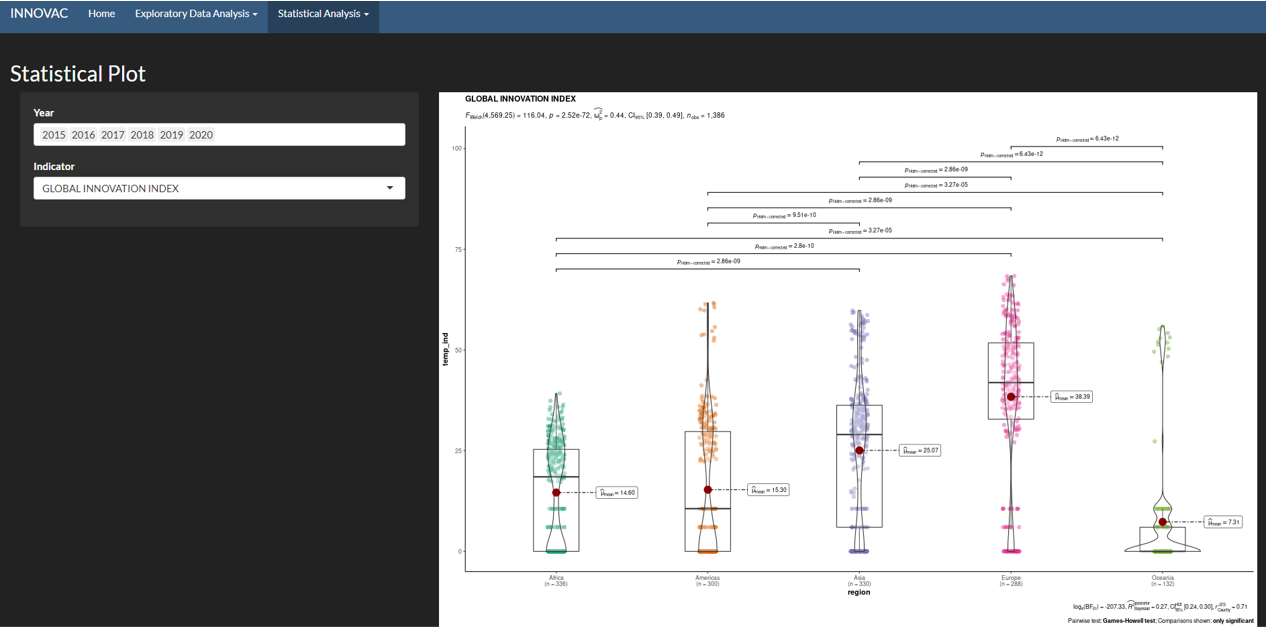
Task: Click Asia mean label showing 25.07
Action: (920, 451)
